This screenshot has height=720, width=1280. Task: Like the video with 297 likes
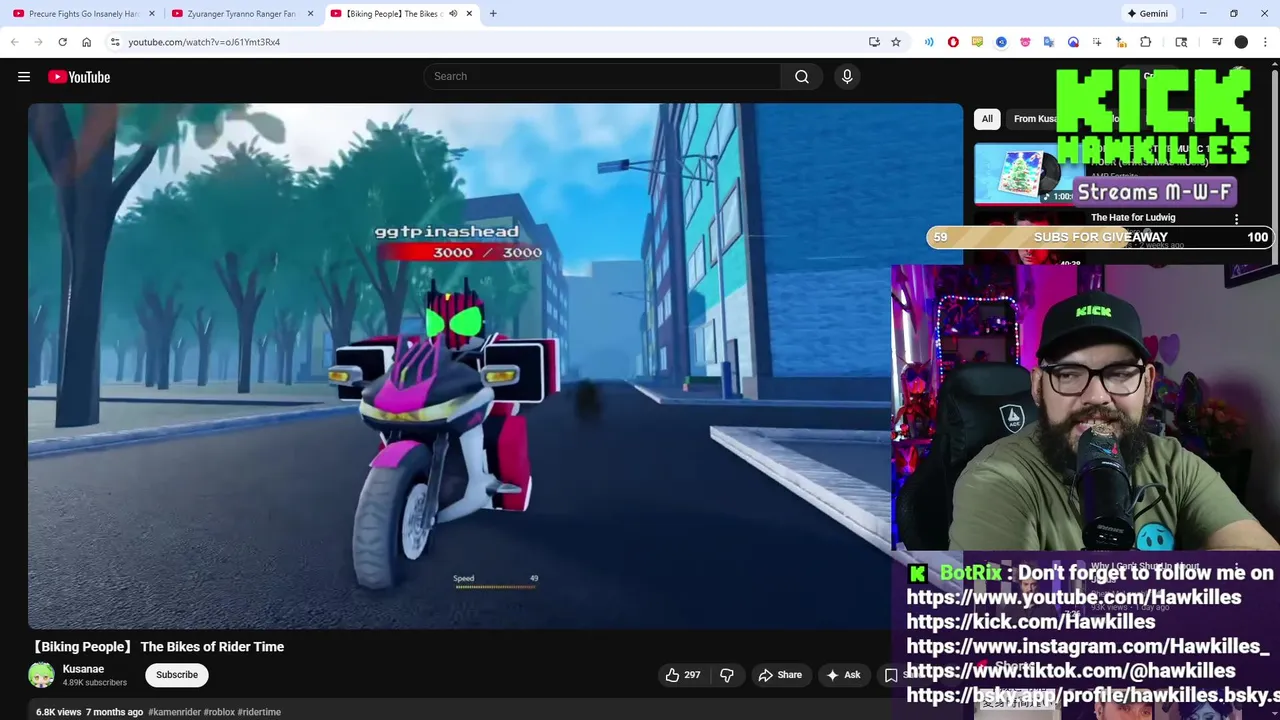click(683, 675)
